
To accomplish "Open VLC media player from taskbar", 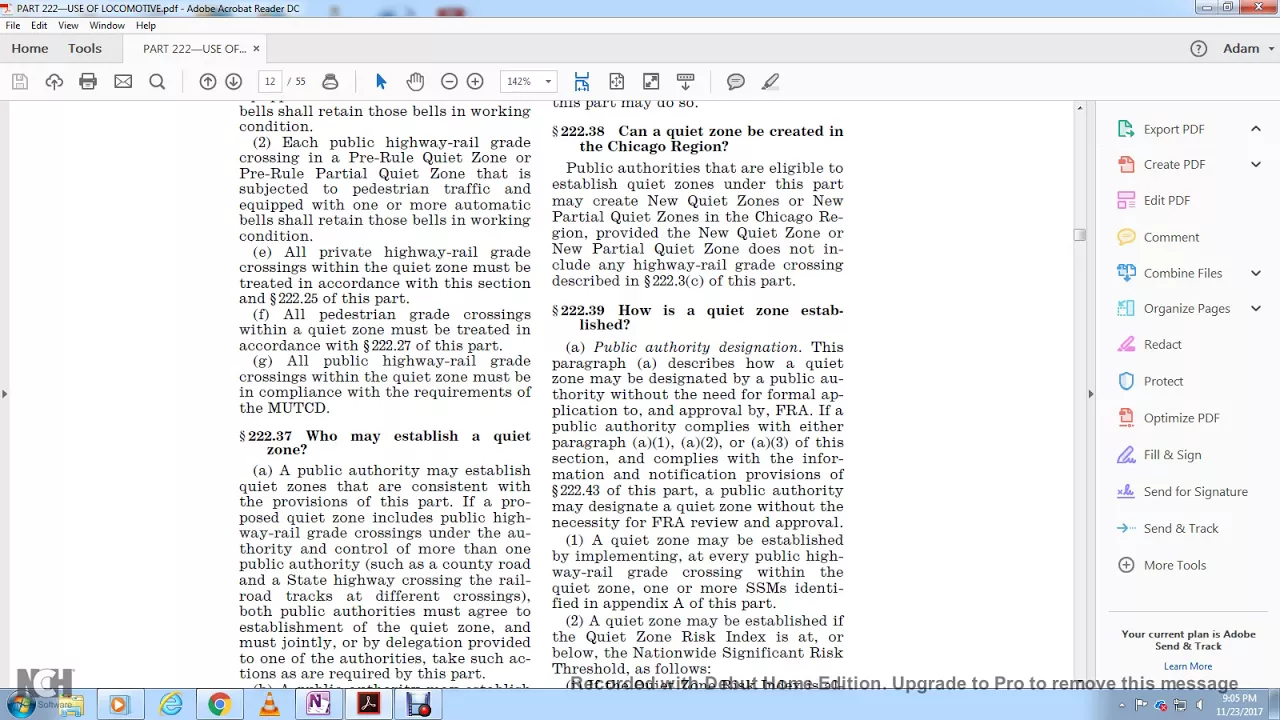I will coord(269,705).
